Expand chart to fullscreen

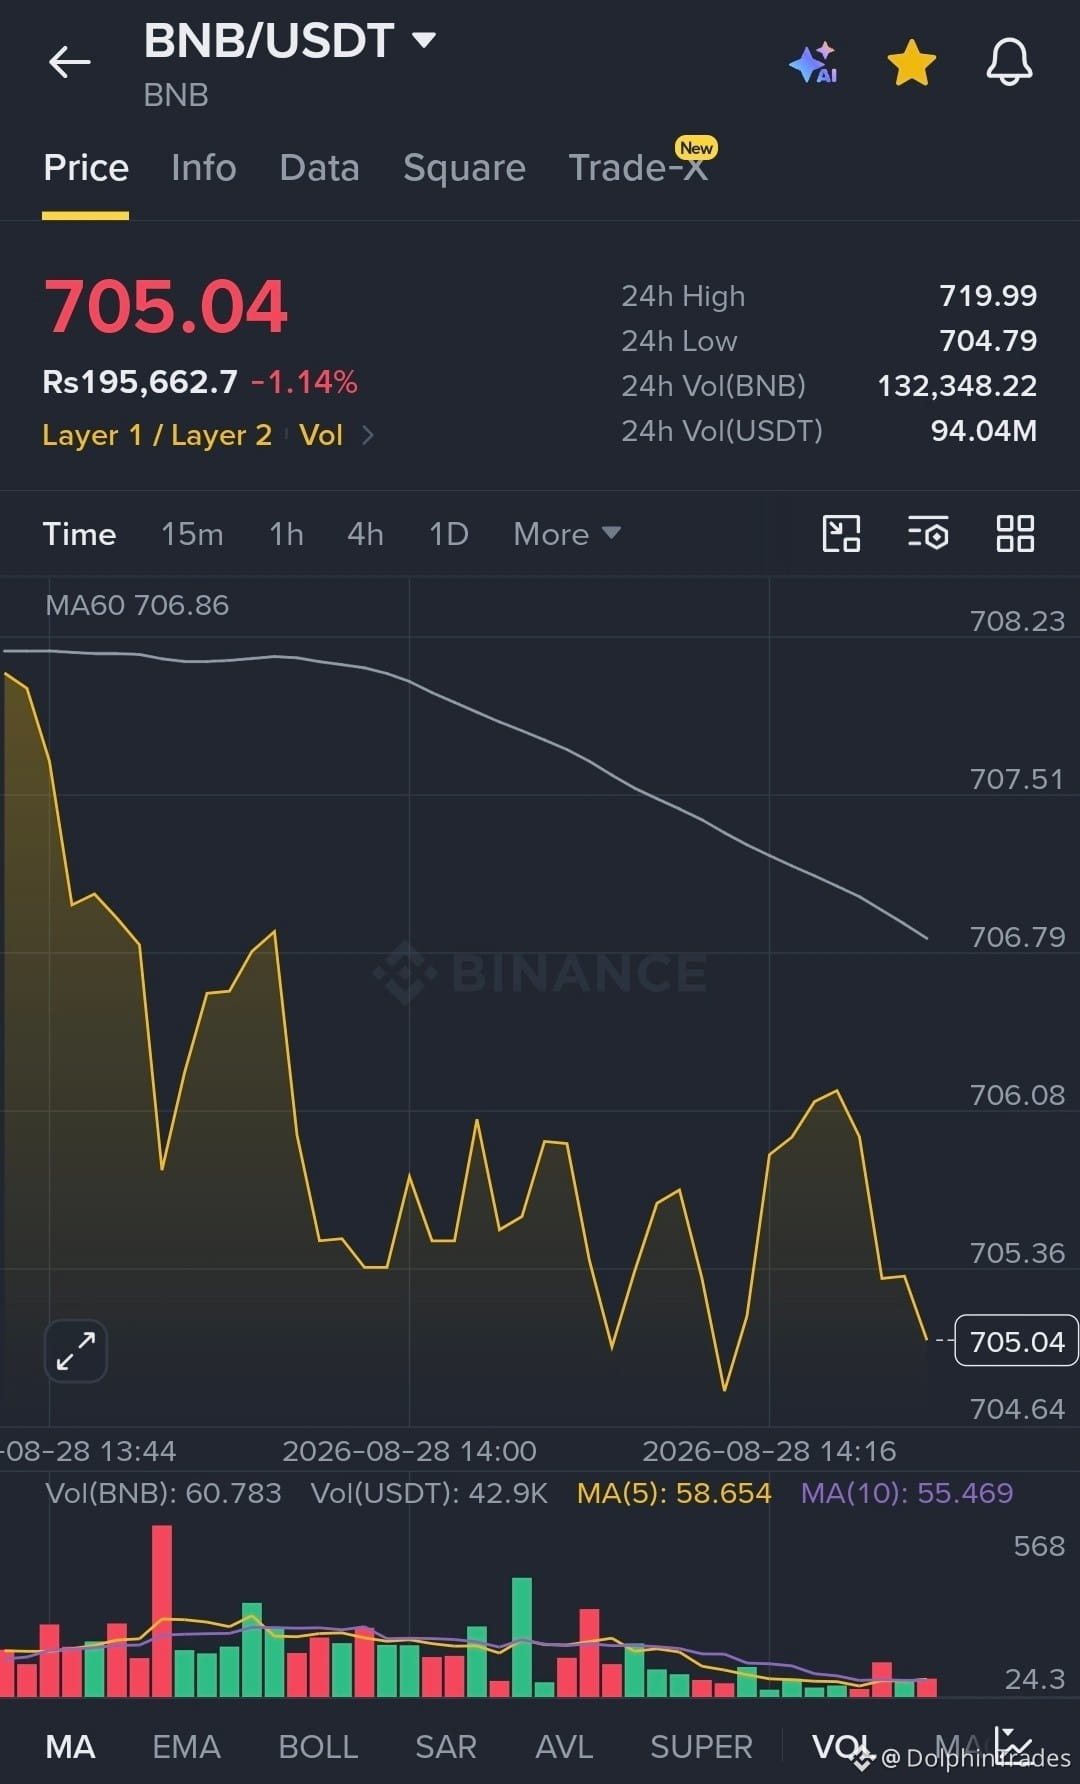76,1351
